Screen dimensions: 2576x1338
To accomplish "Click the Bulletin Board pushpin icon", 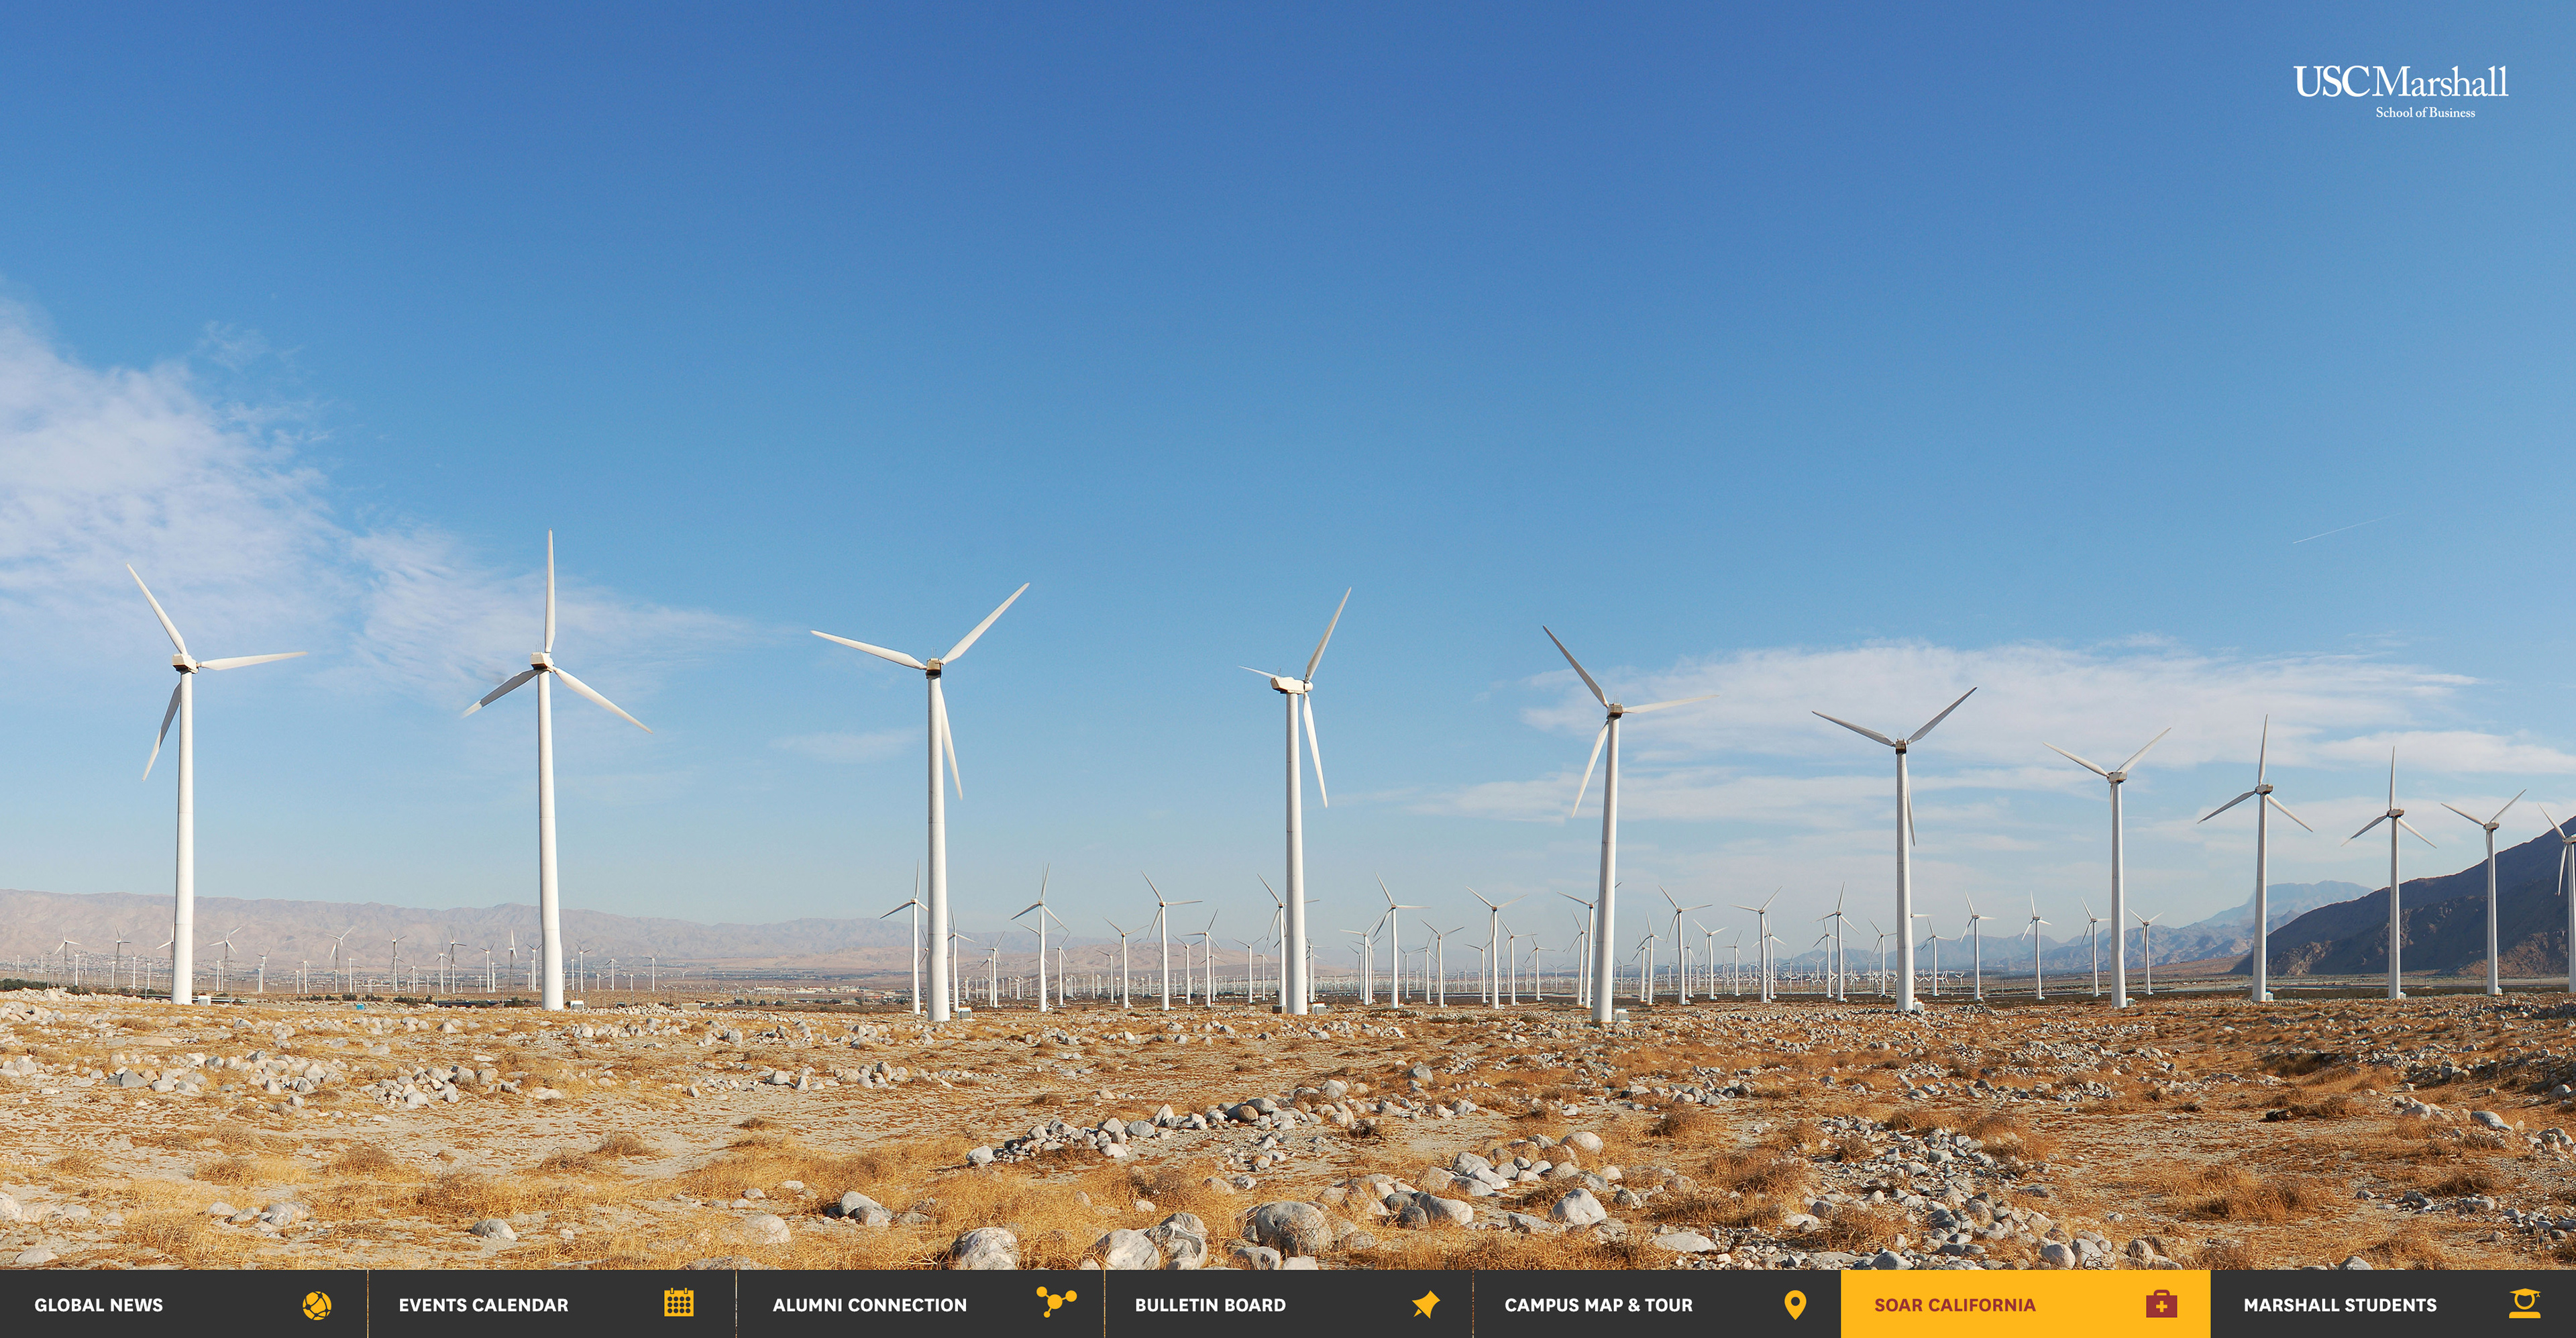I will point(1426,1304).
